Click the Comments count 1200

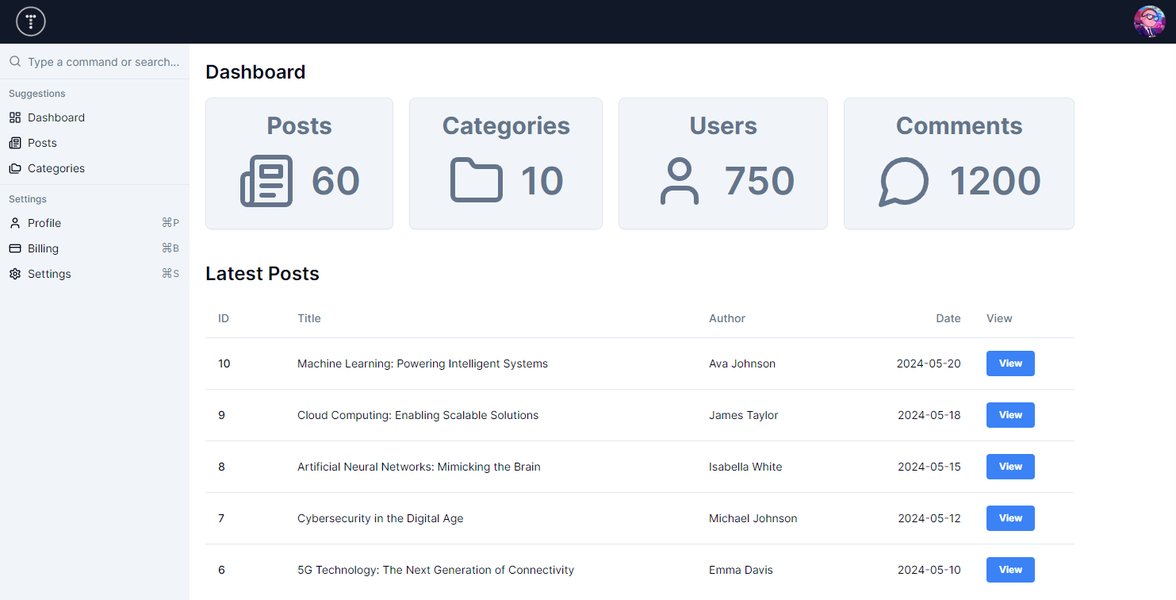tap(995, 181)
